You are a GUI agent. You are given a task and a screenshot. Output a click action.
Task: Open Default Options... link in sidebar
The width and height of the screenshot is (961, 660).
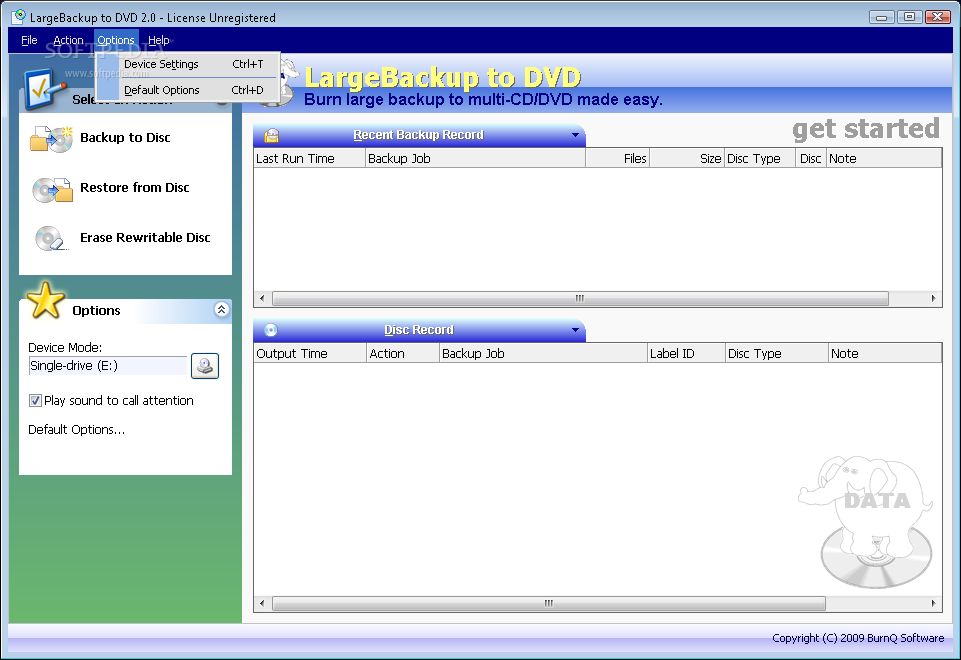coord(77,430)
